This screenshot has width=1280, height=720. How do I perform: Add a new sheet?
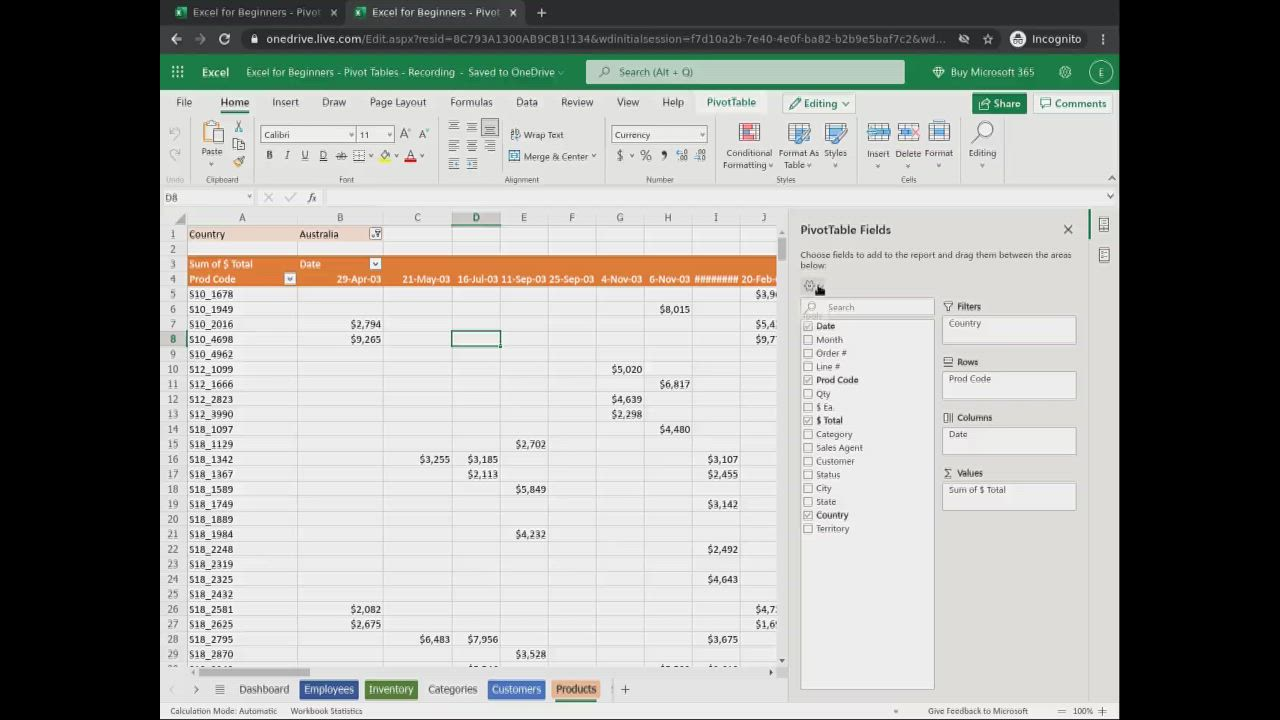point(625,689)
